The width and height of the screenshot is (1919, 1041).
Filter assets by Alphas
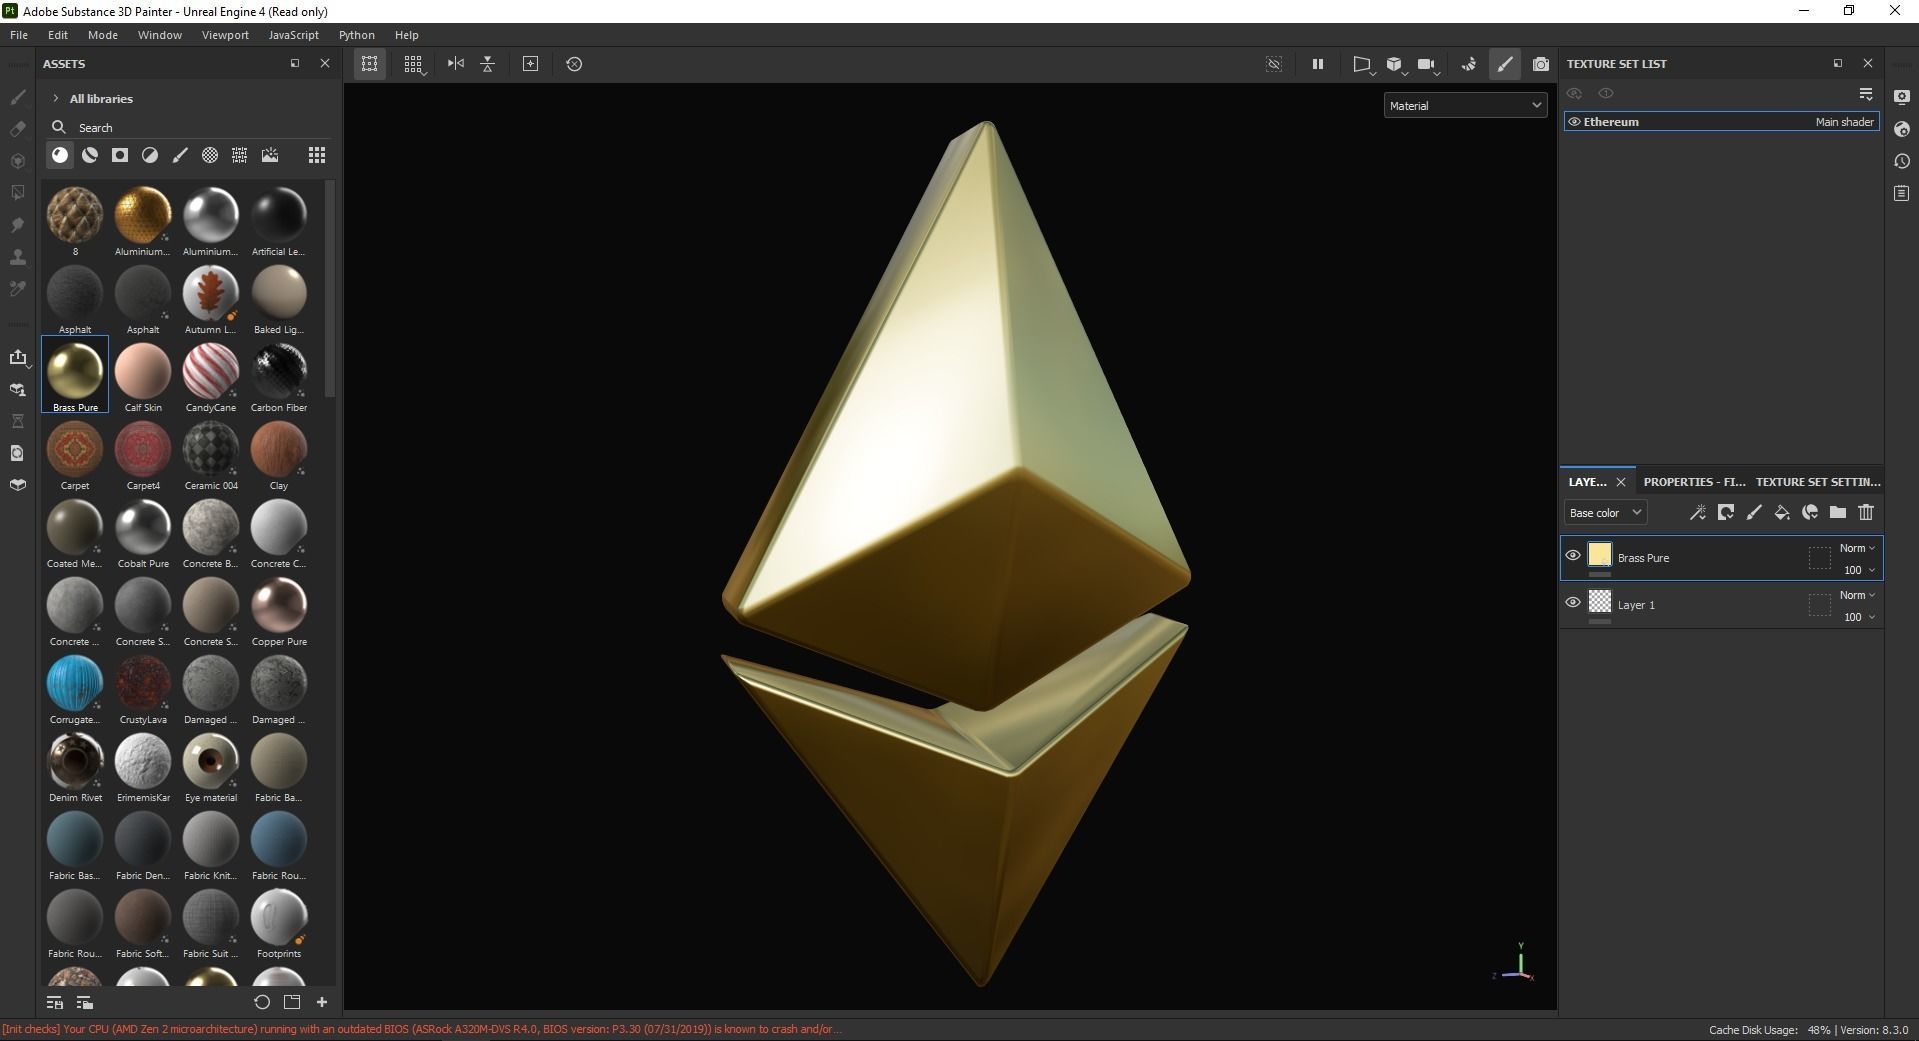(210, 155)
